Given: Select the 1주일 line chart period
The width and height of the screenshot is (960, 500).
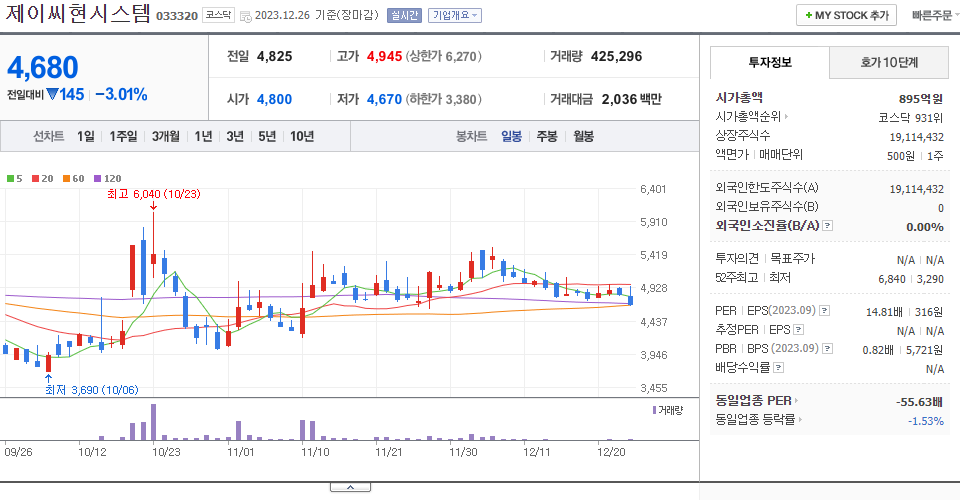Looking at the screenshot, I should tap(123, 136).
